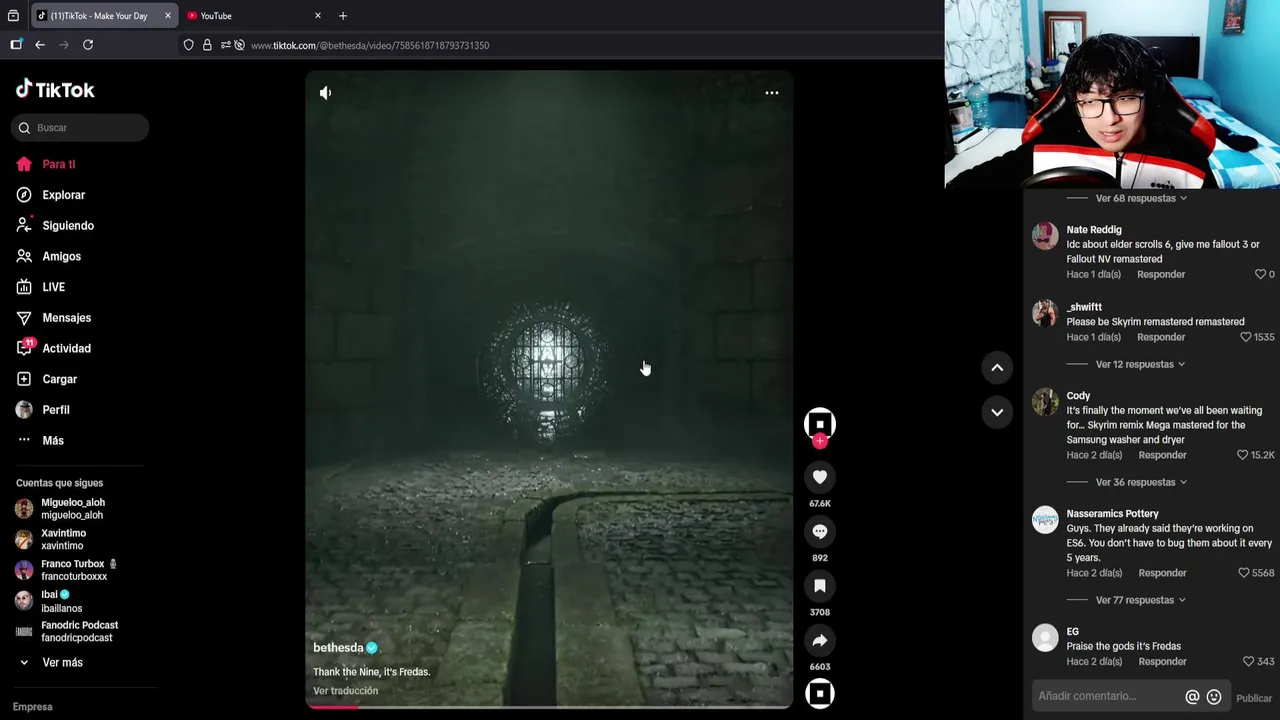Image resolution: width=1280 pixels, height=720 pixels.
Task: Like Nate Reddig's comment
Action: [x=1260, y=274]
